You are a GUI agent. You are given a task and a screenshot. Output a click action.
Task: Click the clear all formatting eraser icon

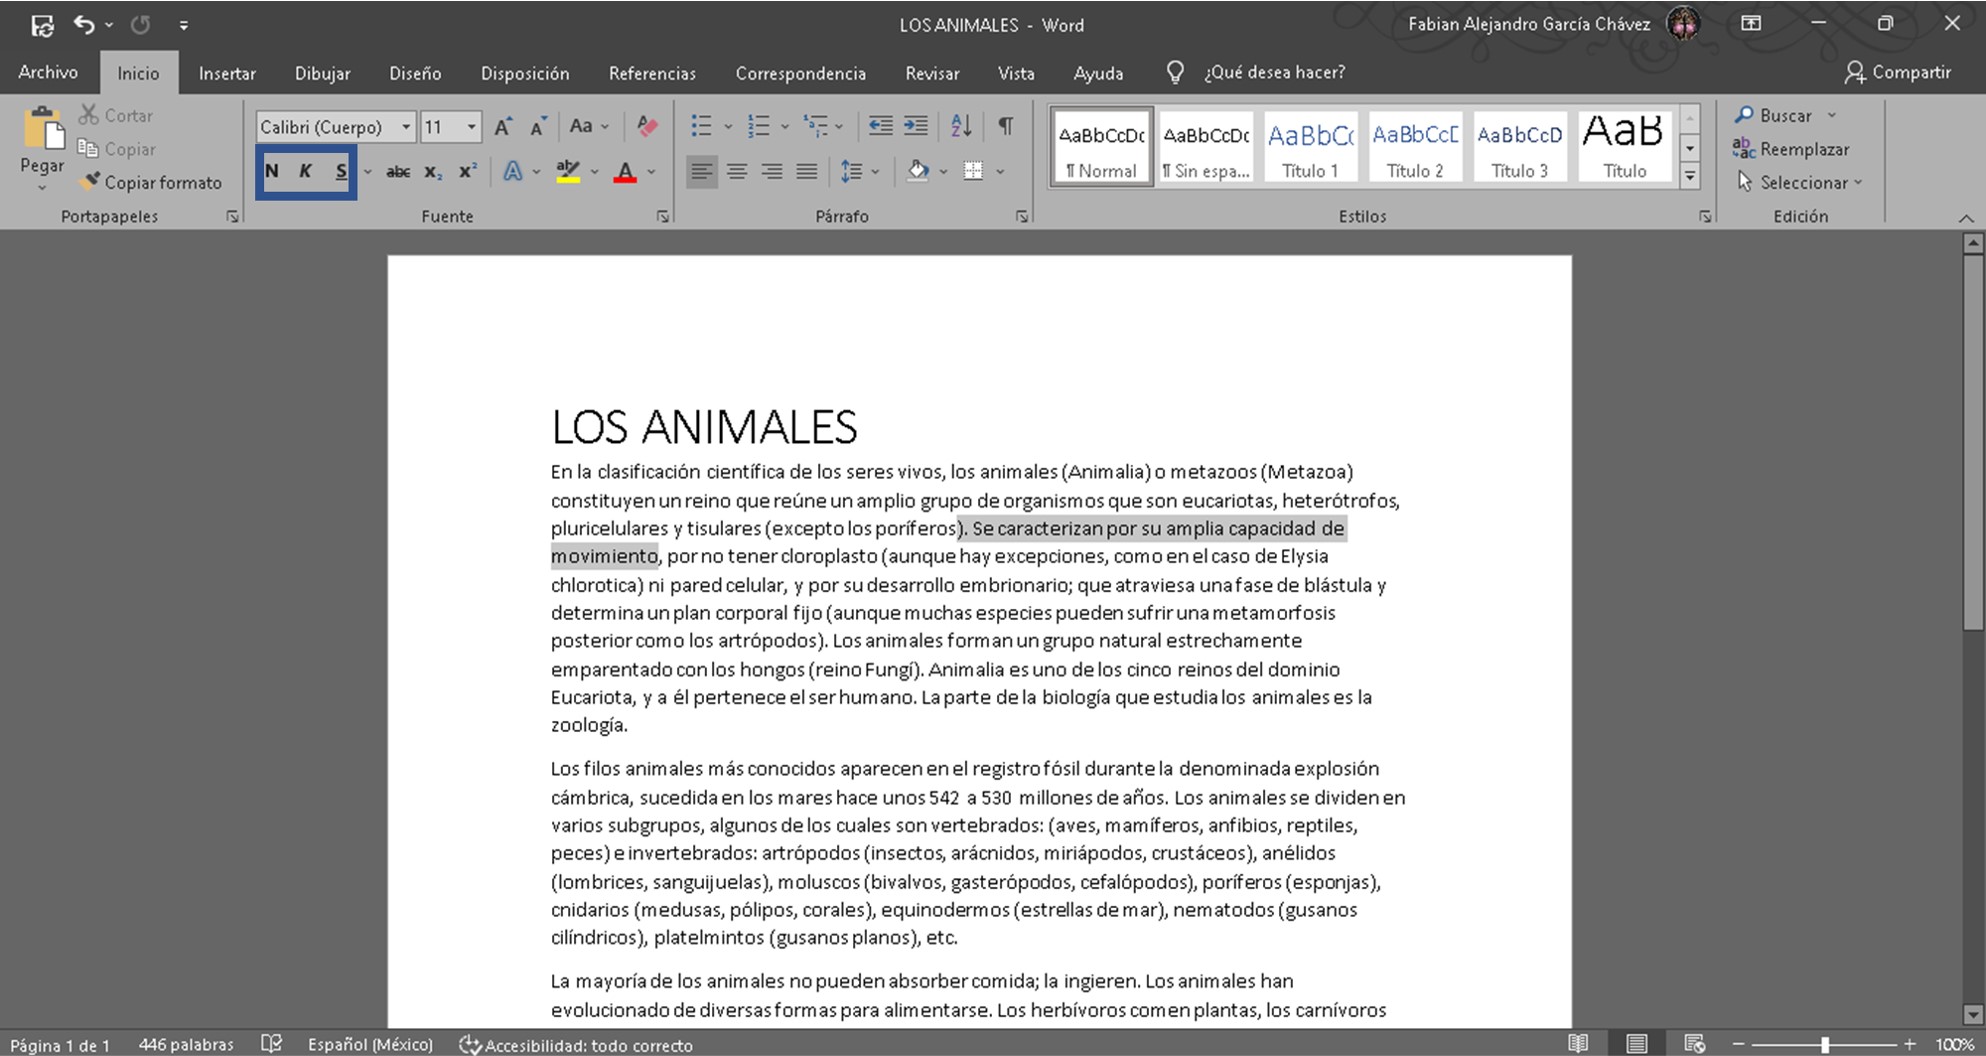647,126
